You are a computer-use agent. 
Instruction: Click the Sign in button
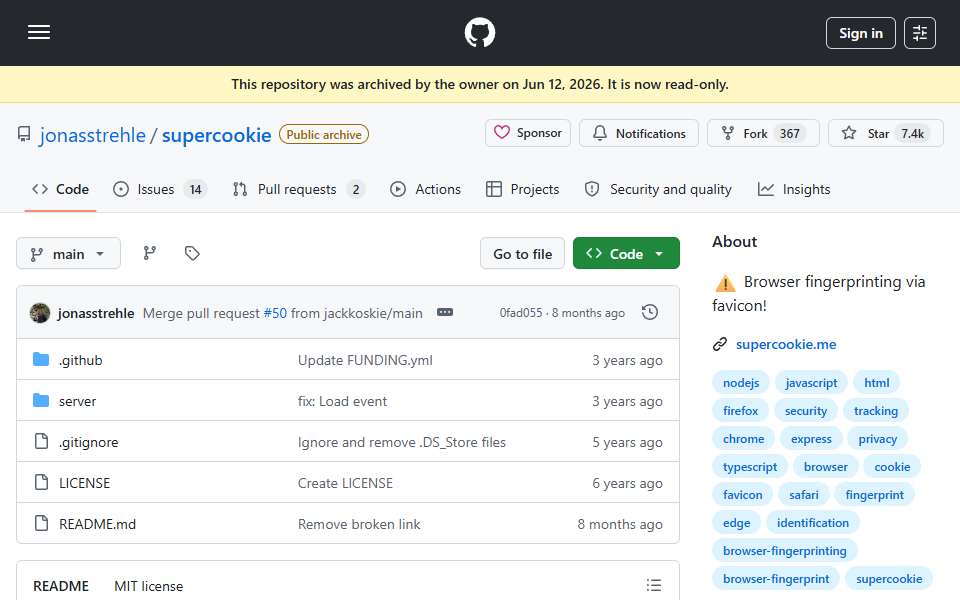click(x=860, y=33)
